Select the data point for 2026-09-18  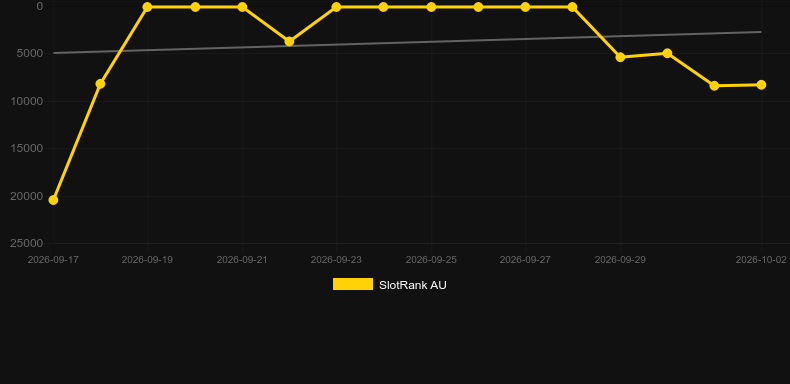(x=100, y=84)
